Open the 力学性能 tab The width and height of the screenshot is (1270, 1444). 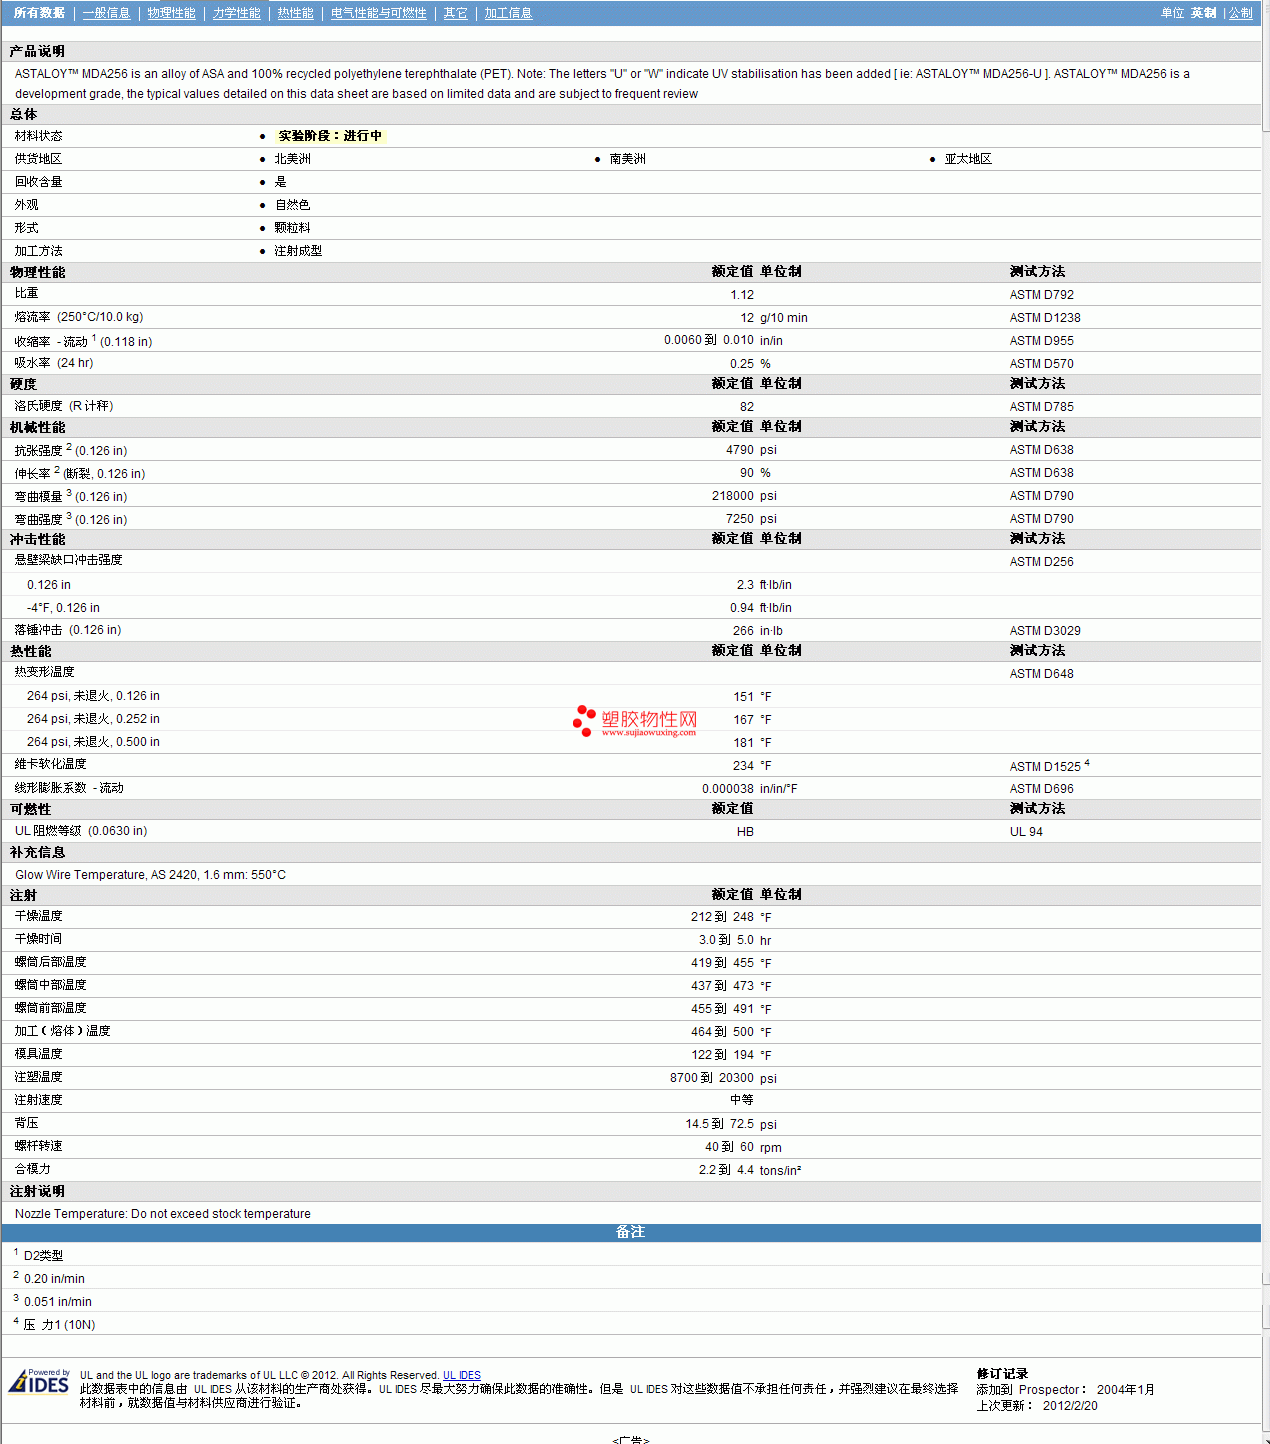point(236,13)
